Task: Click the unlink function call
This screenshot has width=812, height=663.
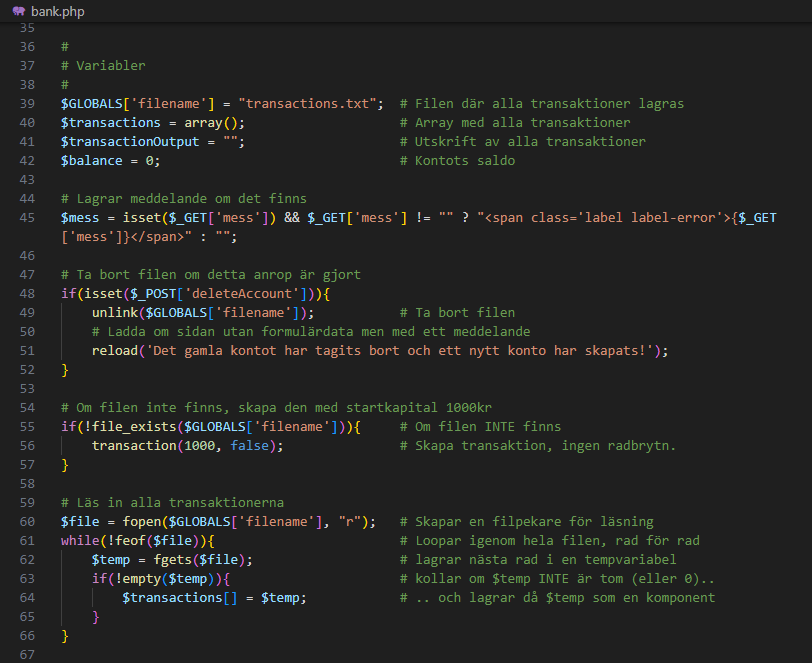Action: coord(115,313)
